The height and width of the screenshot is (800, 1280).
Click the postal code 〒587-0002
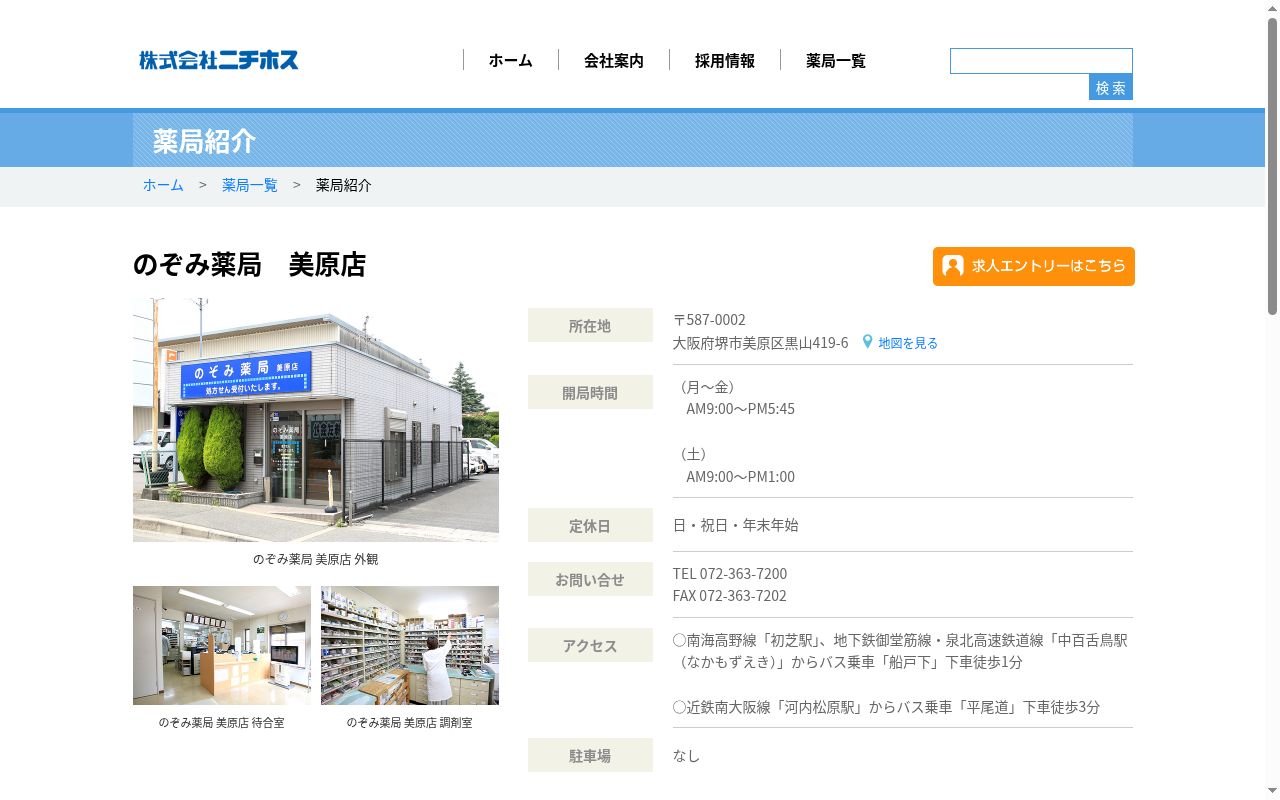[709, 320]
